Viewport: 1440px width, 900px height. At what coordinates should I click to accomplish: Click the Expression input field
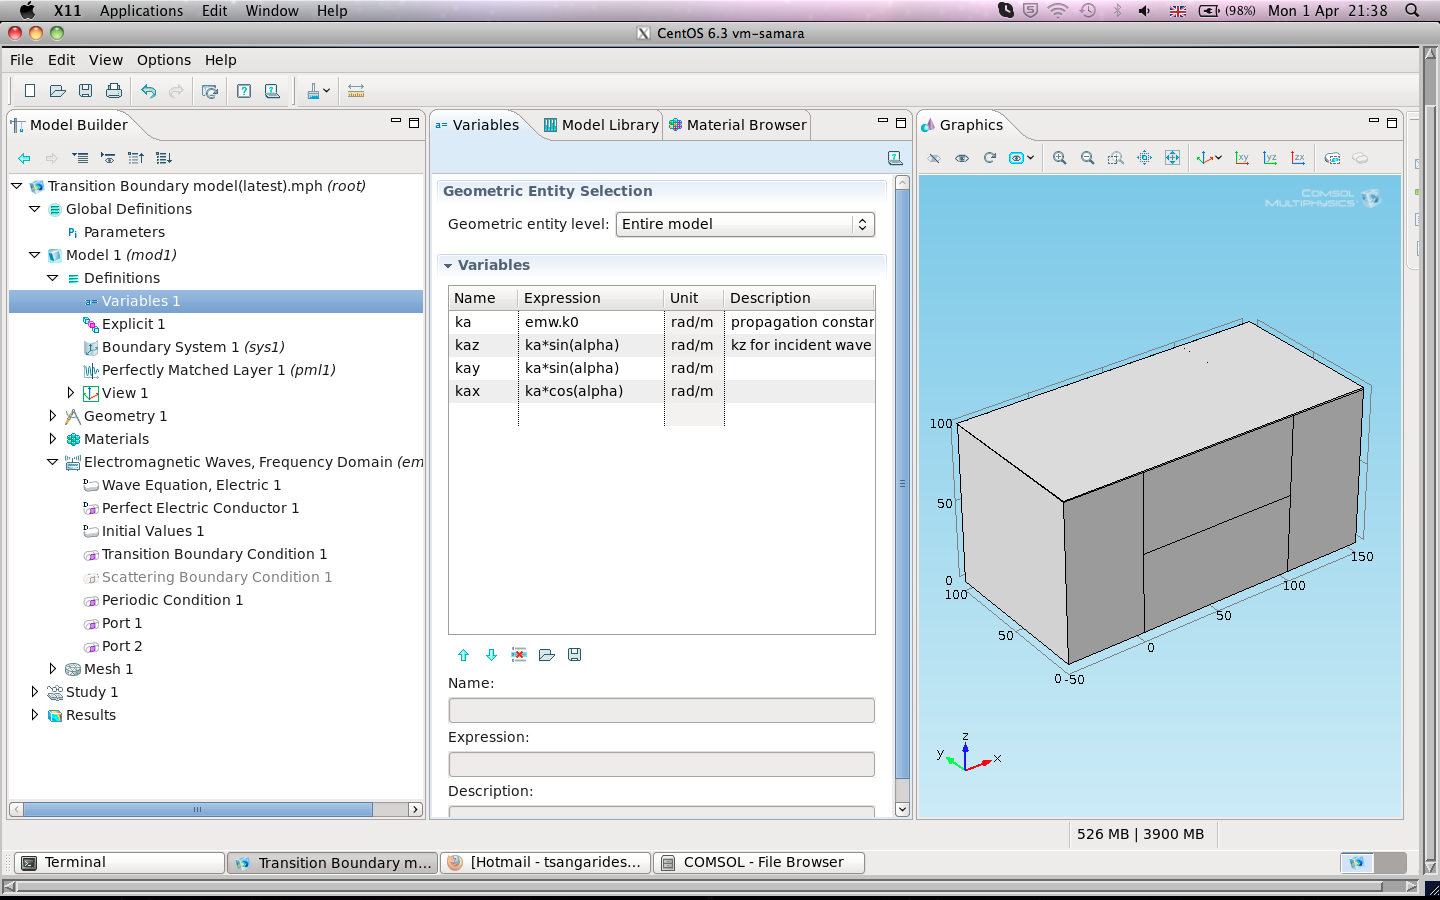tap(662, 765)
